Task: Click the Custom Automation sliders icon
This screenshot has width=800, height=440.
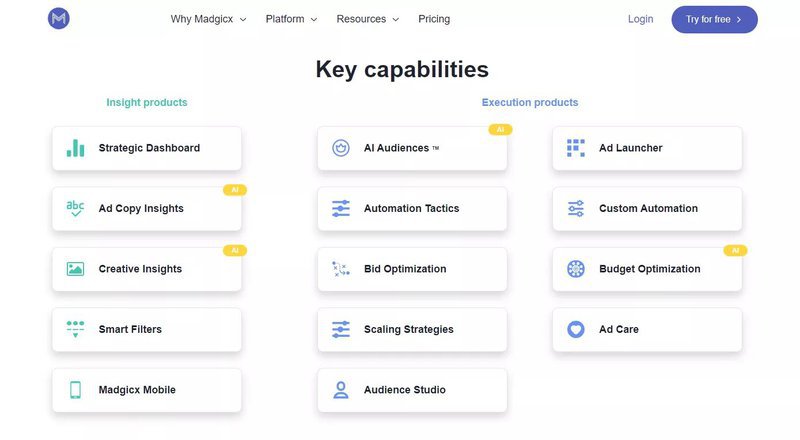Action: (576, 208)
